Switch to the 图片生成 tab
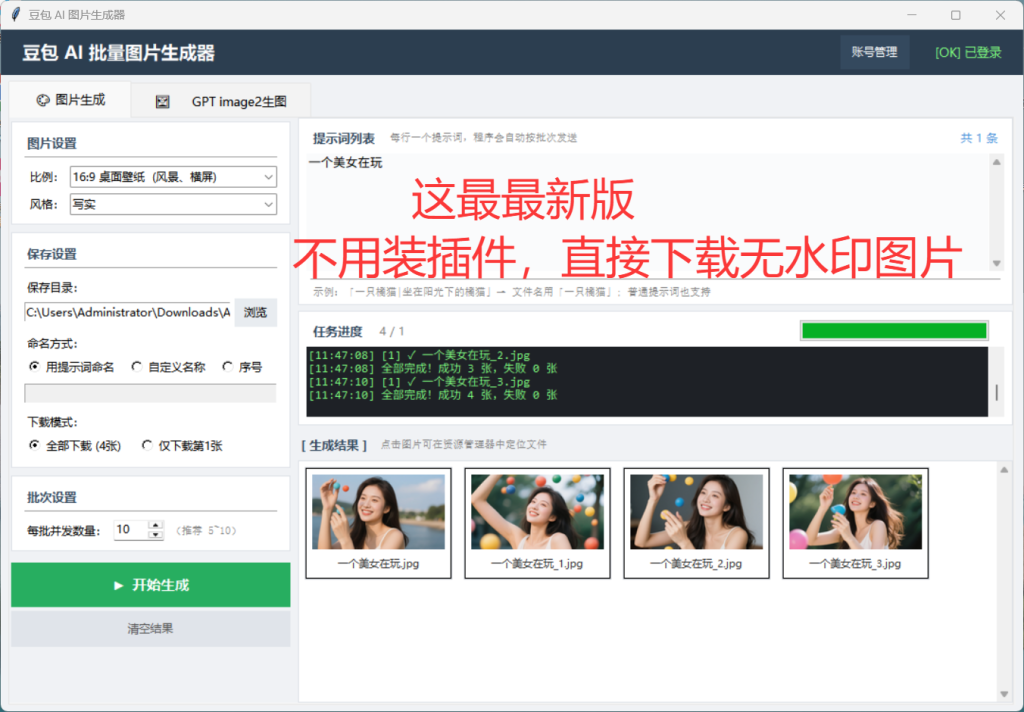The width and height of the screenshot is (1024, 712). pos(71,100)
